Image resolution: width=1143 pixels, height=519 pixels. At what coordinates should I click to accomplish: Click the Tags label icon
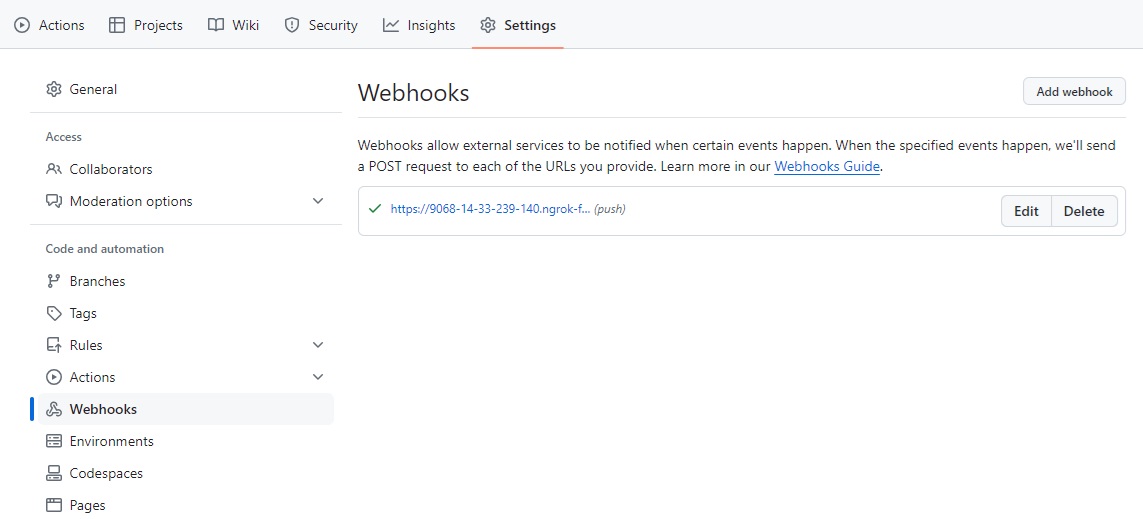(x=54, y=313)
